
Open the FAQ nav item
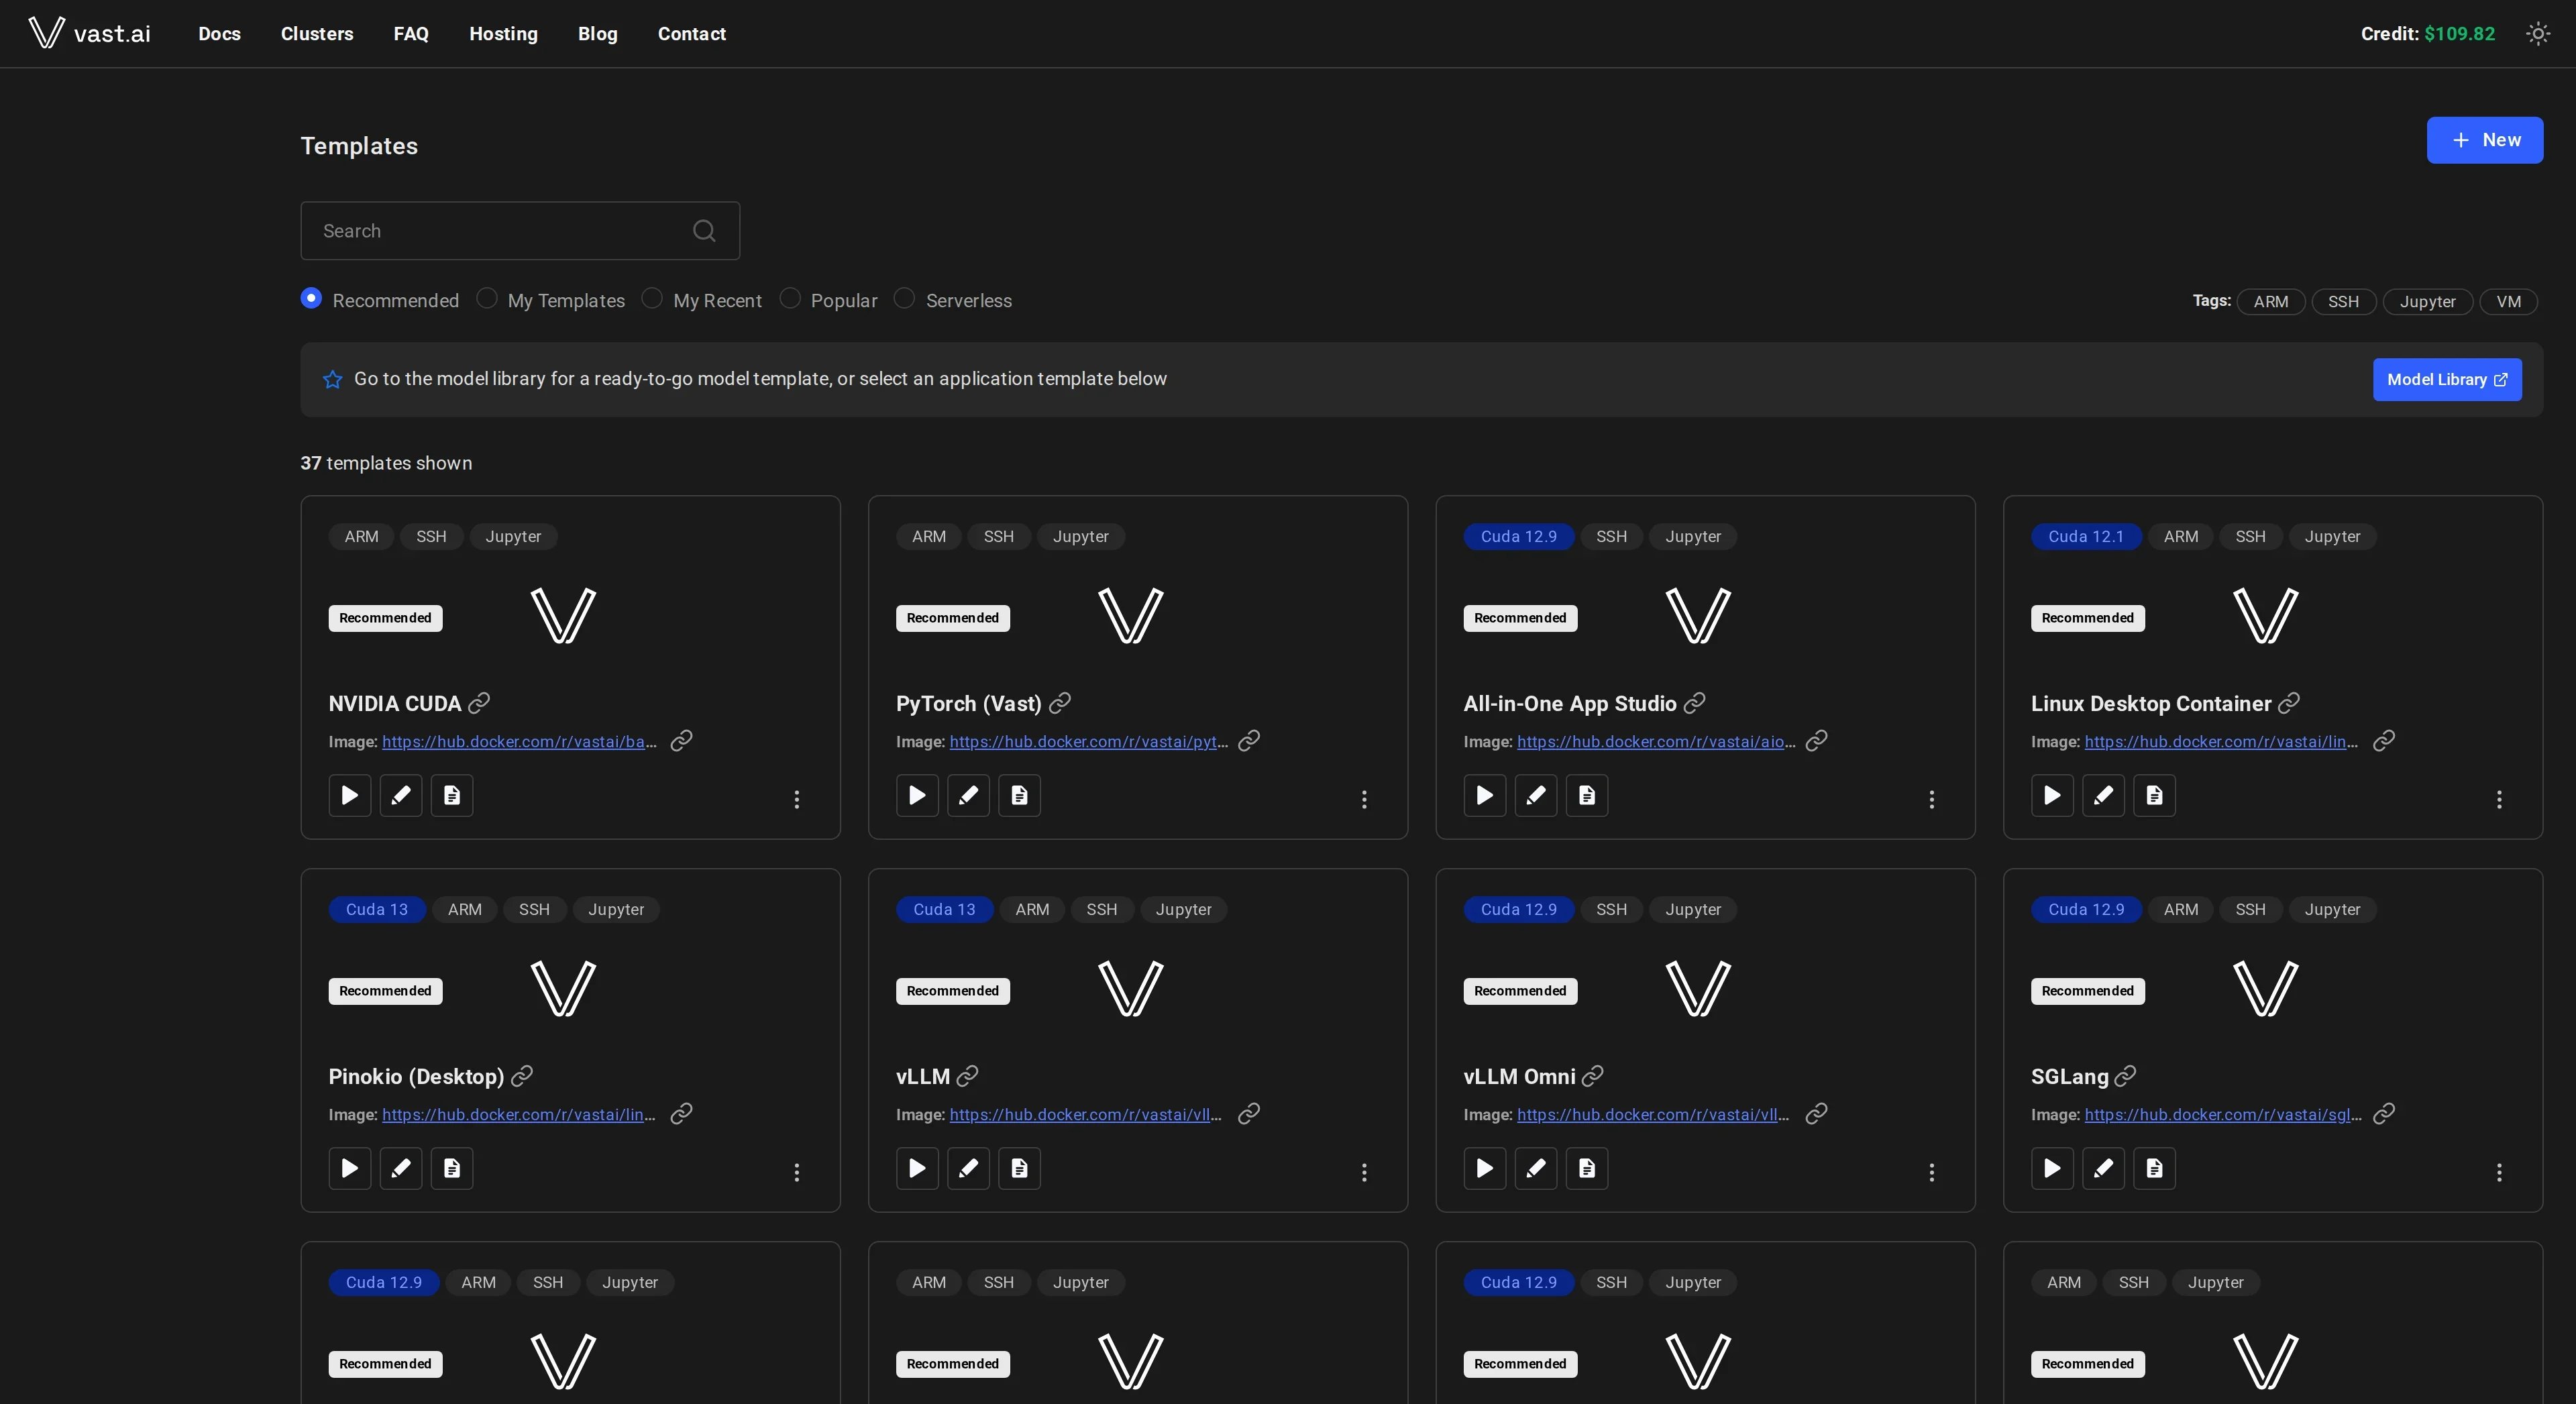(x=411, y=34)
